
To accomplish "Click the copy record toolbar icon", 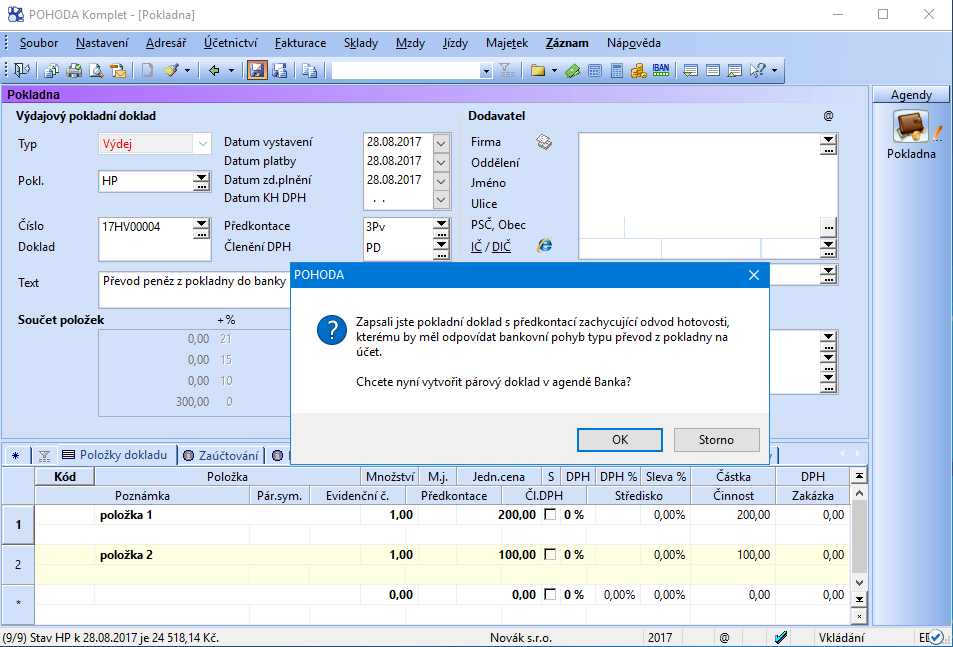I will click(52, 70).
